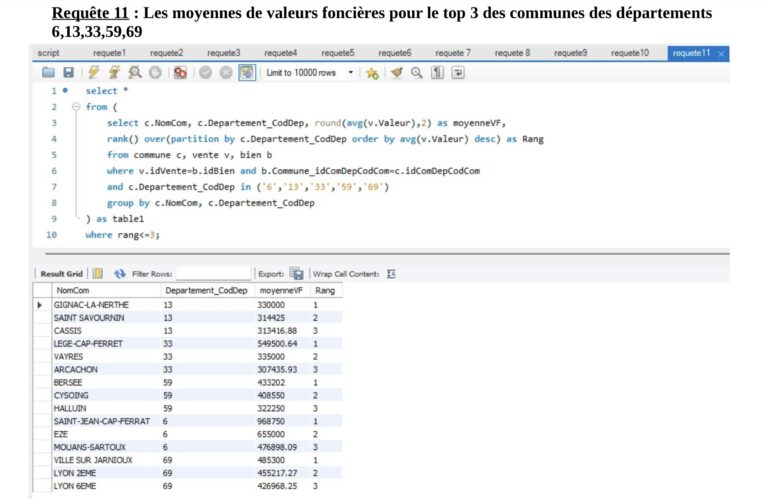Switch to the script tab
This screenshot has width=768, height=499.
48,52
